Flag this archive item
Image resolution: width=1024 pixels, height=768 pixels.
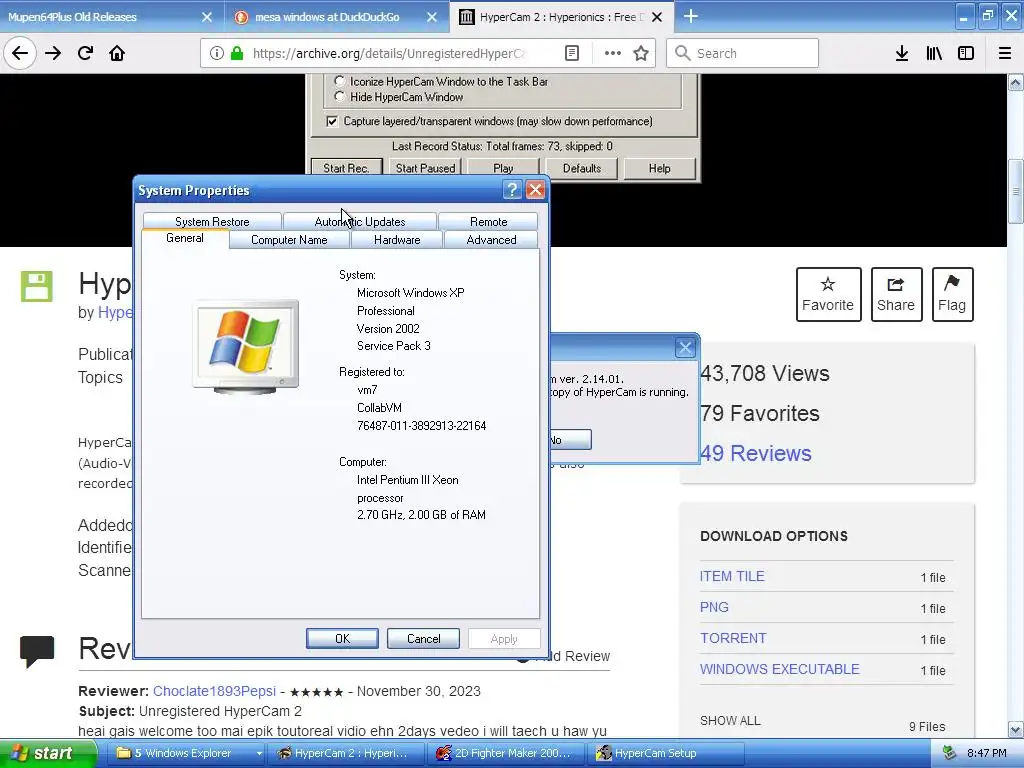pyautogui.click(x=952, y=294)
